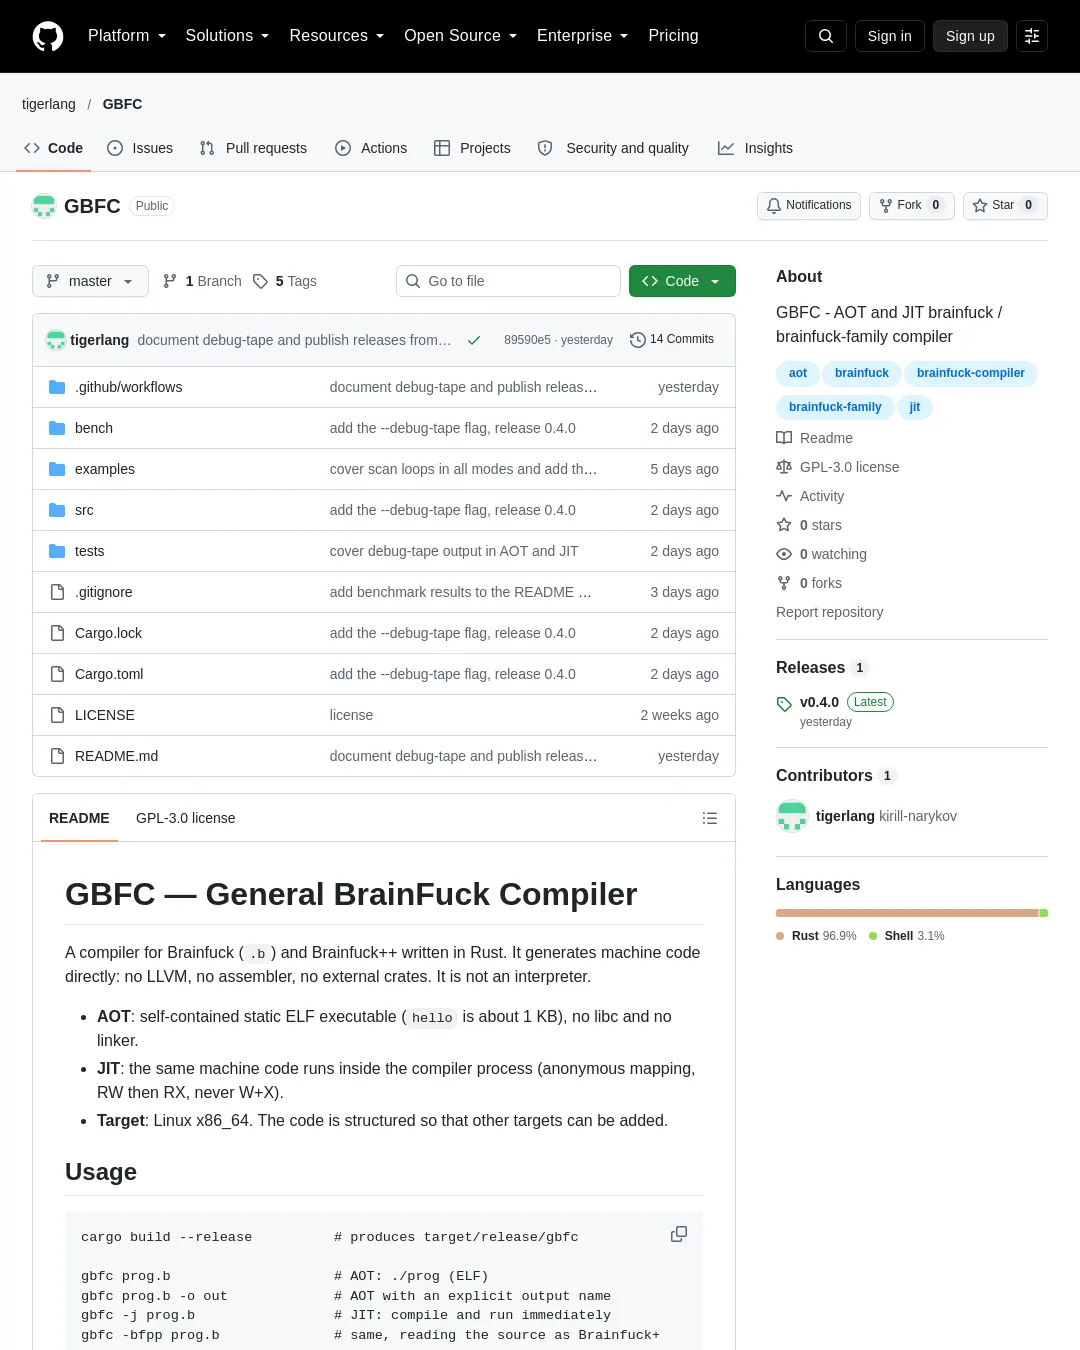
Task: Click the license scale icon in About
Action: pyautogui.click(x=784, y=467)
